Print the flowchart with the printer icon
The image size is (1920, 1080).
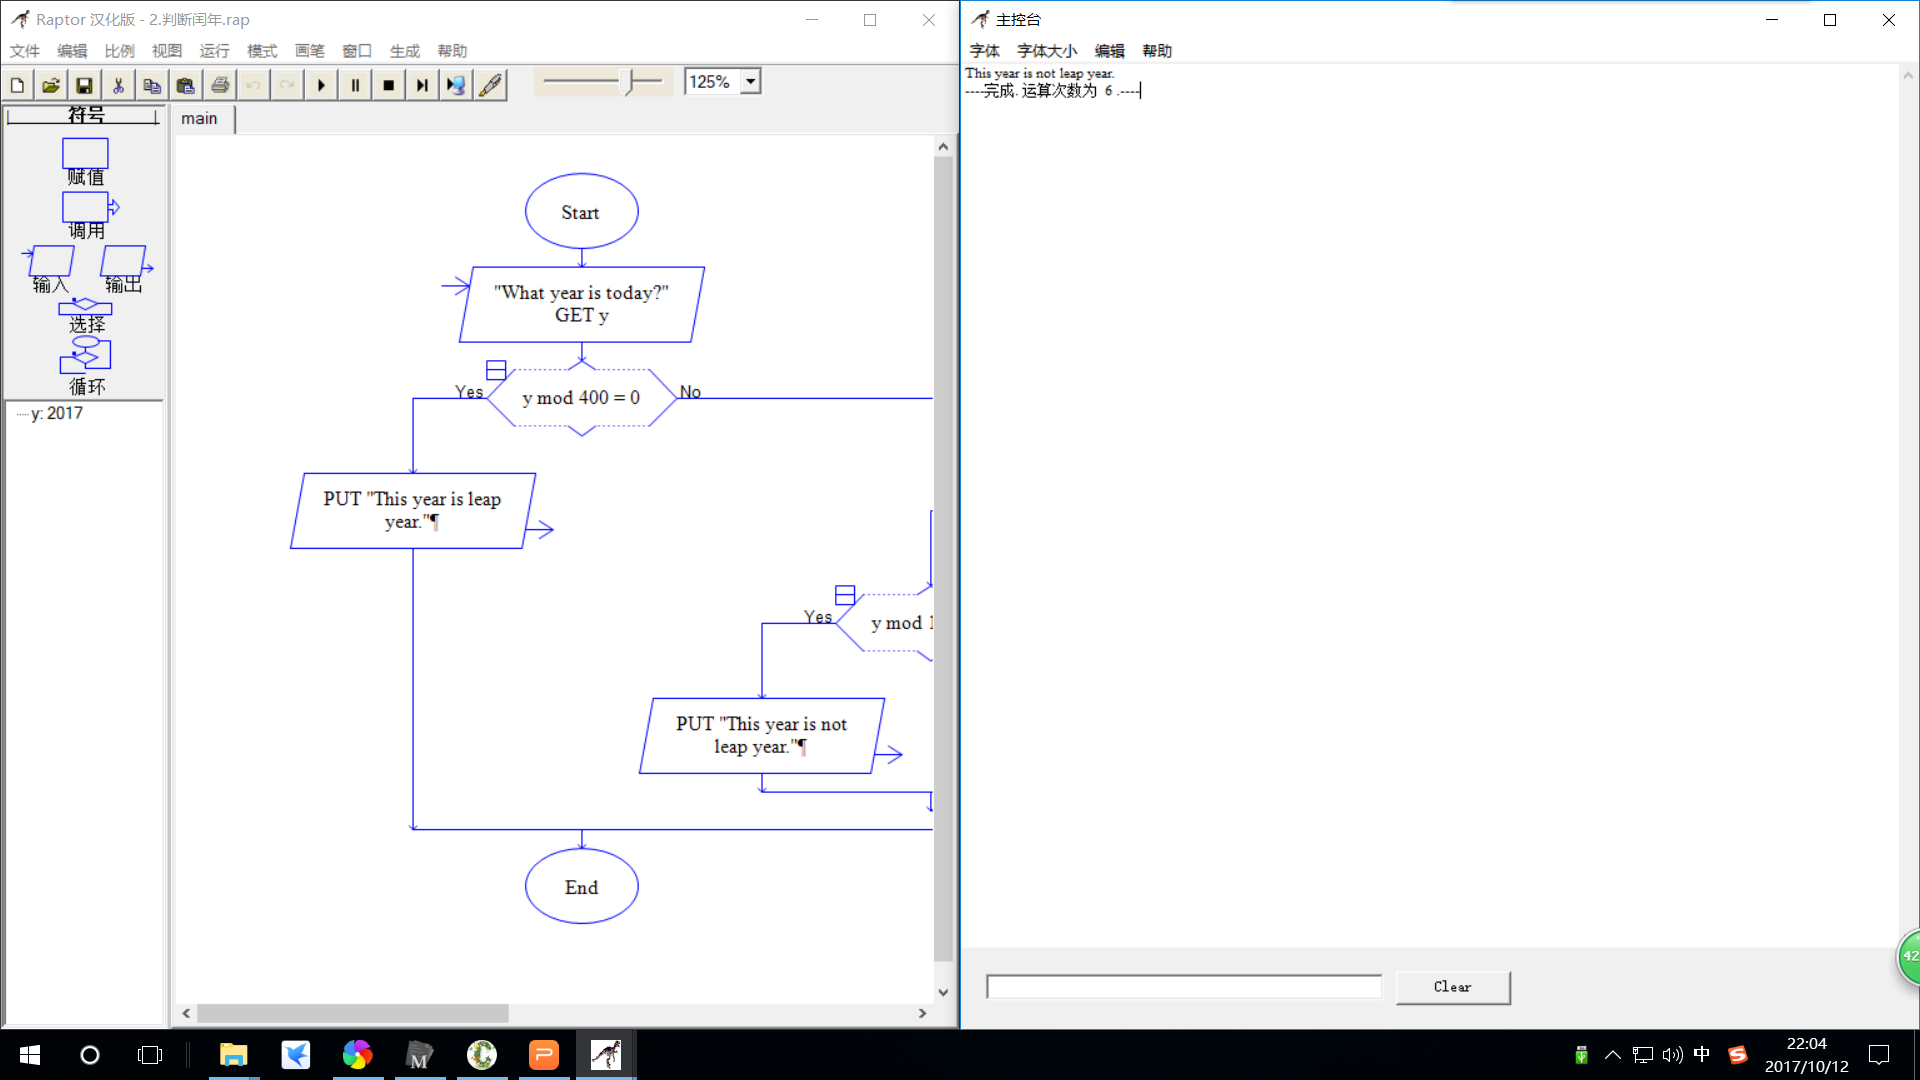pyautogui.click(x=220, y=85)
